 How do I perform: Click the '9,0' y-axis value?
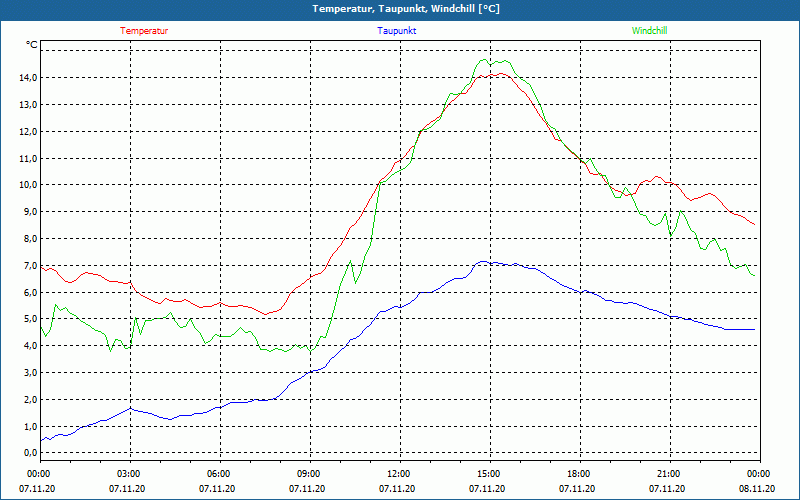pyautogui.click(x=30, y=212)
